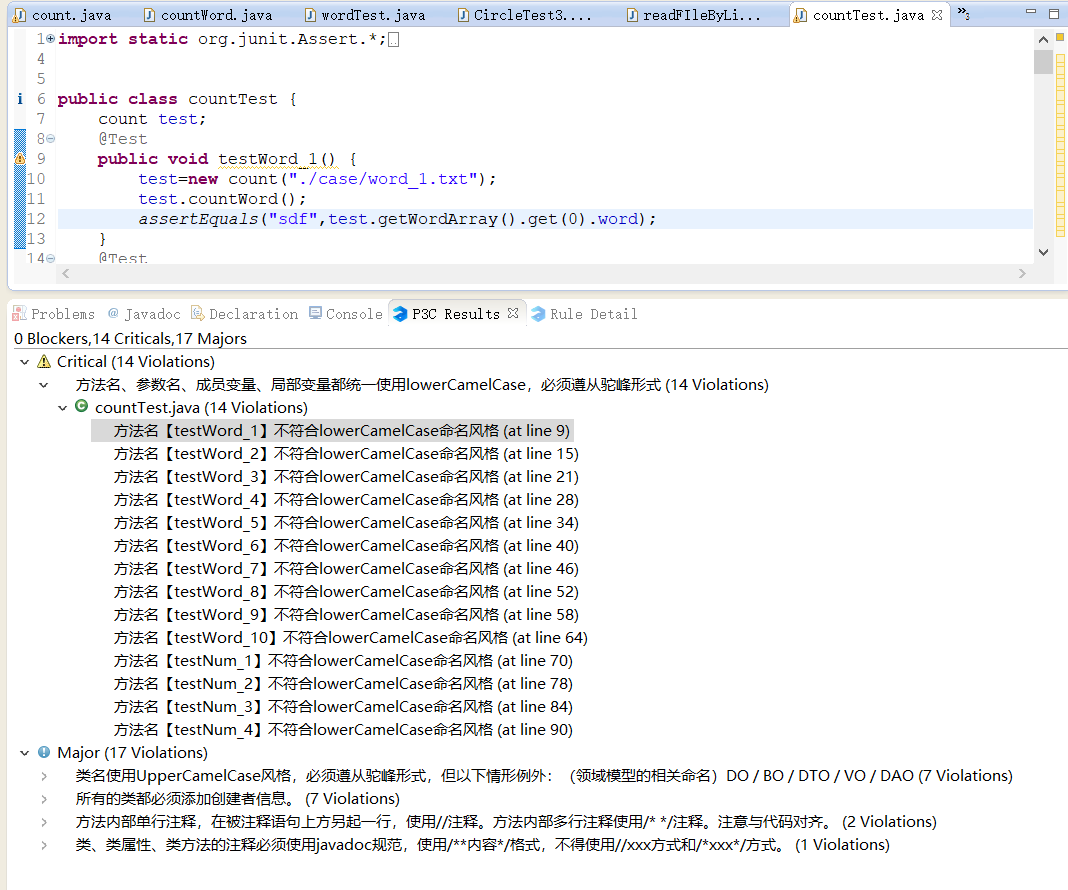This screenshot has width=1068, height=890.
Task: Collapse the Critical violations group
Action: [24, 362]
